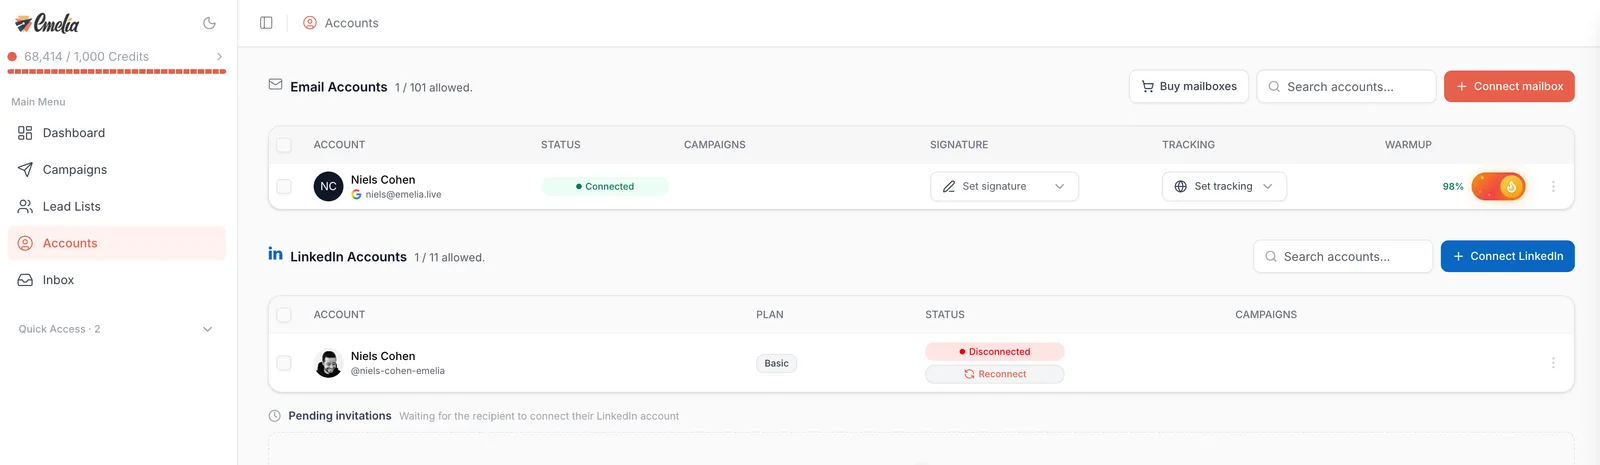Image resolution: width=1600 pixels, height=465 pixels.
Task: Click the 1 / 101 allowed text
Action: [434, 88]
